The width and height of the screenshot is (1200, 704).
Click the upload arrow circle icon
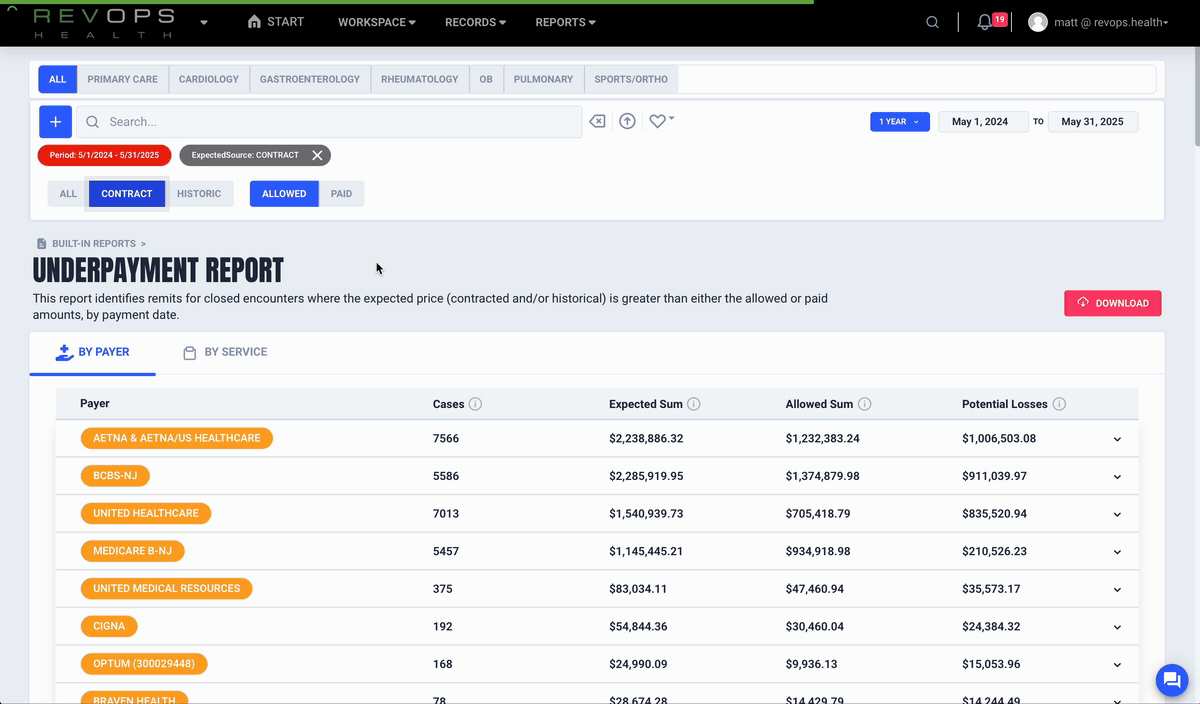point(627,121)
